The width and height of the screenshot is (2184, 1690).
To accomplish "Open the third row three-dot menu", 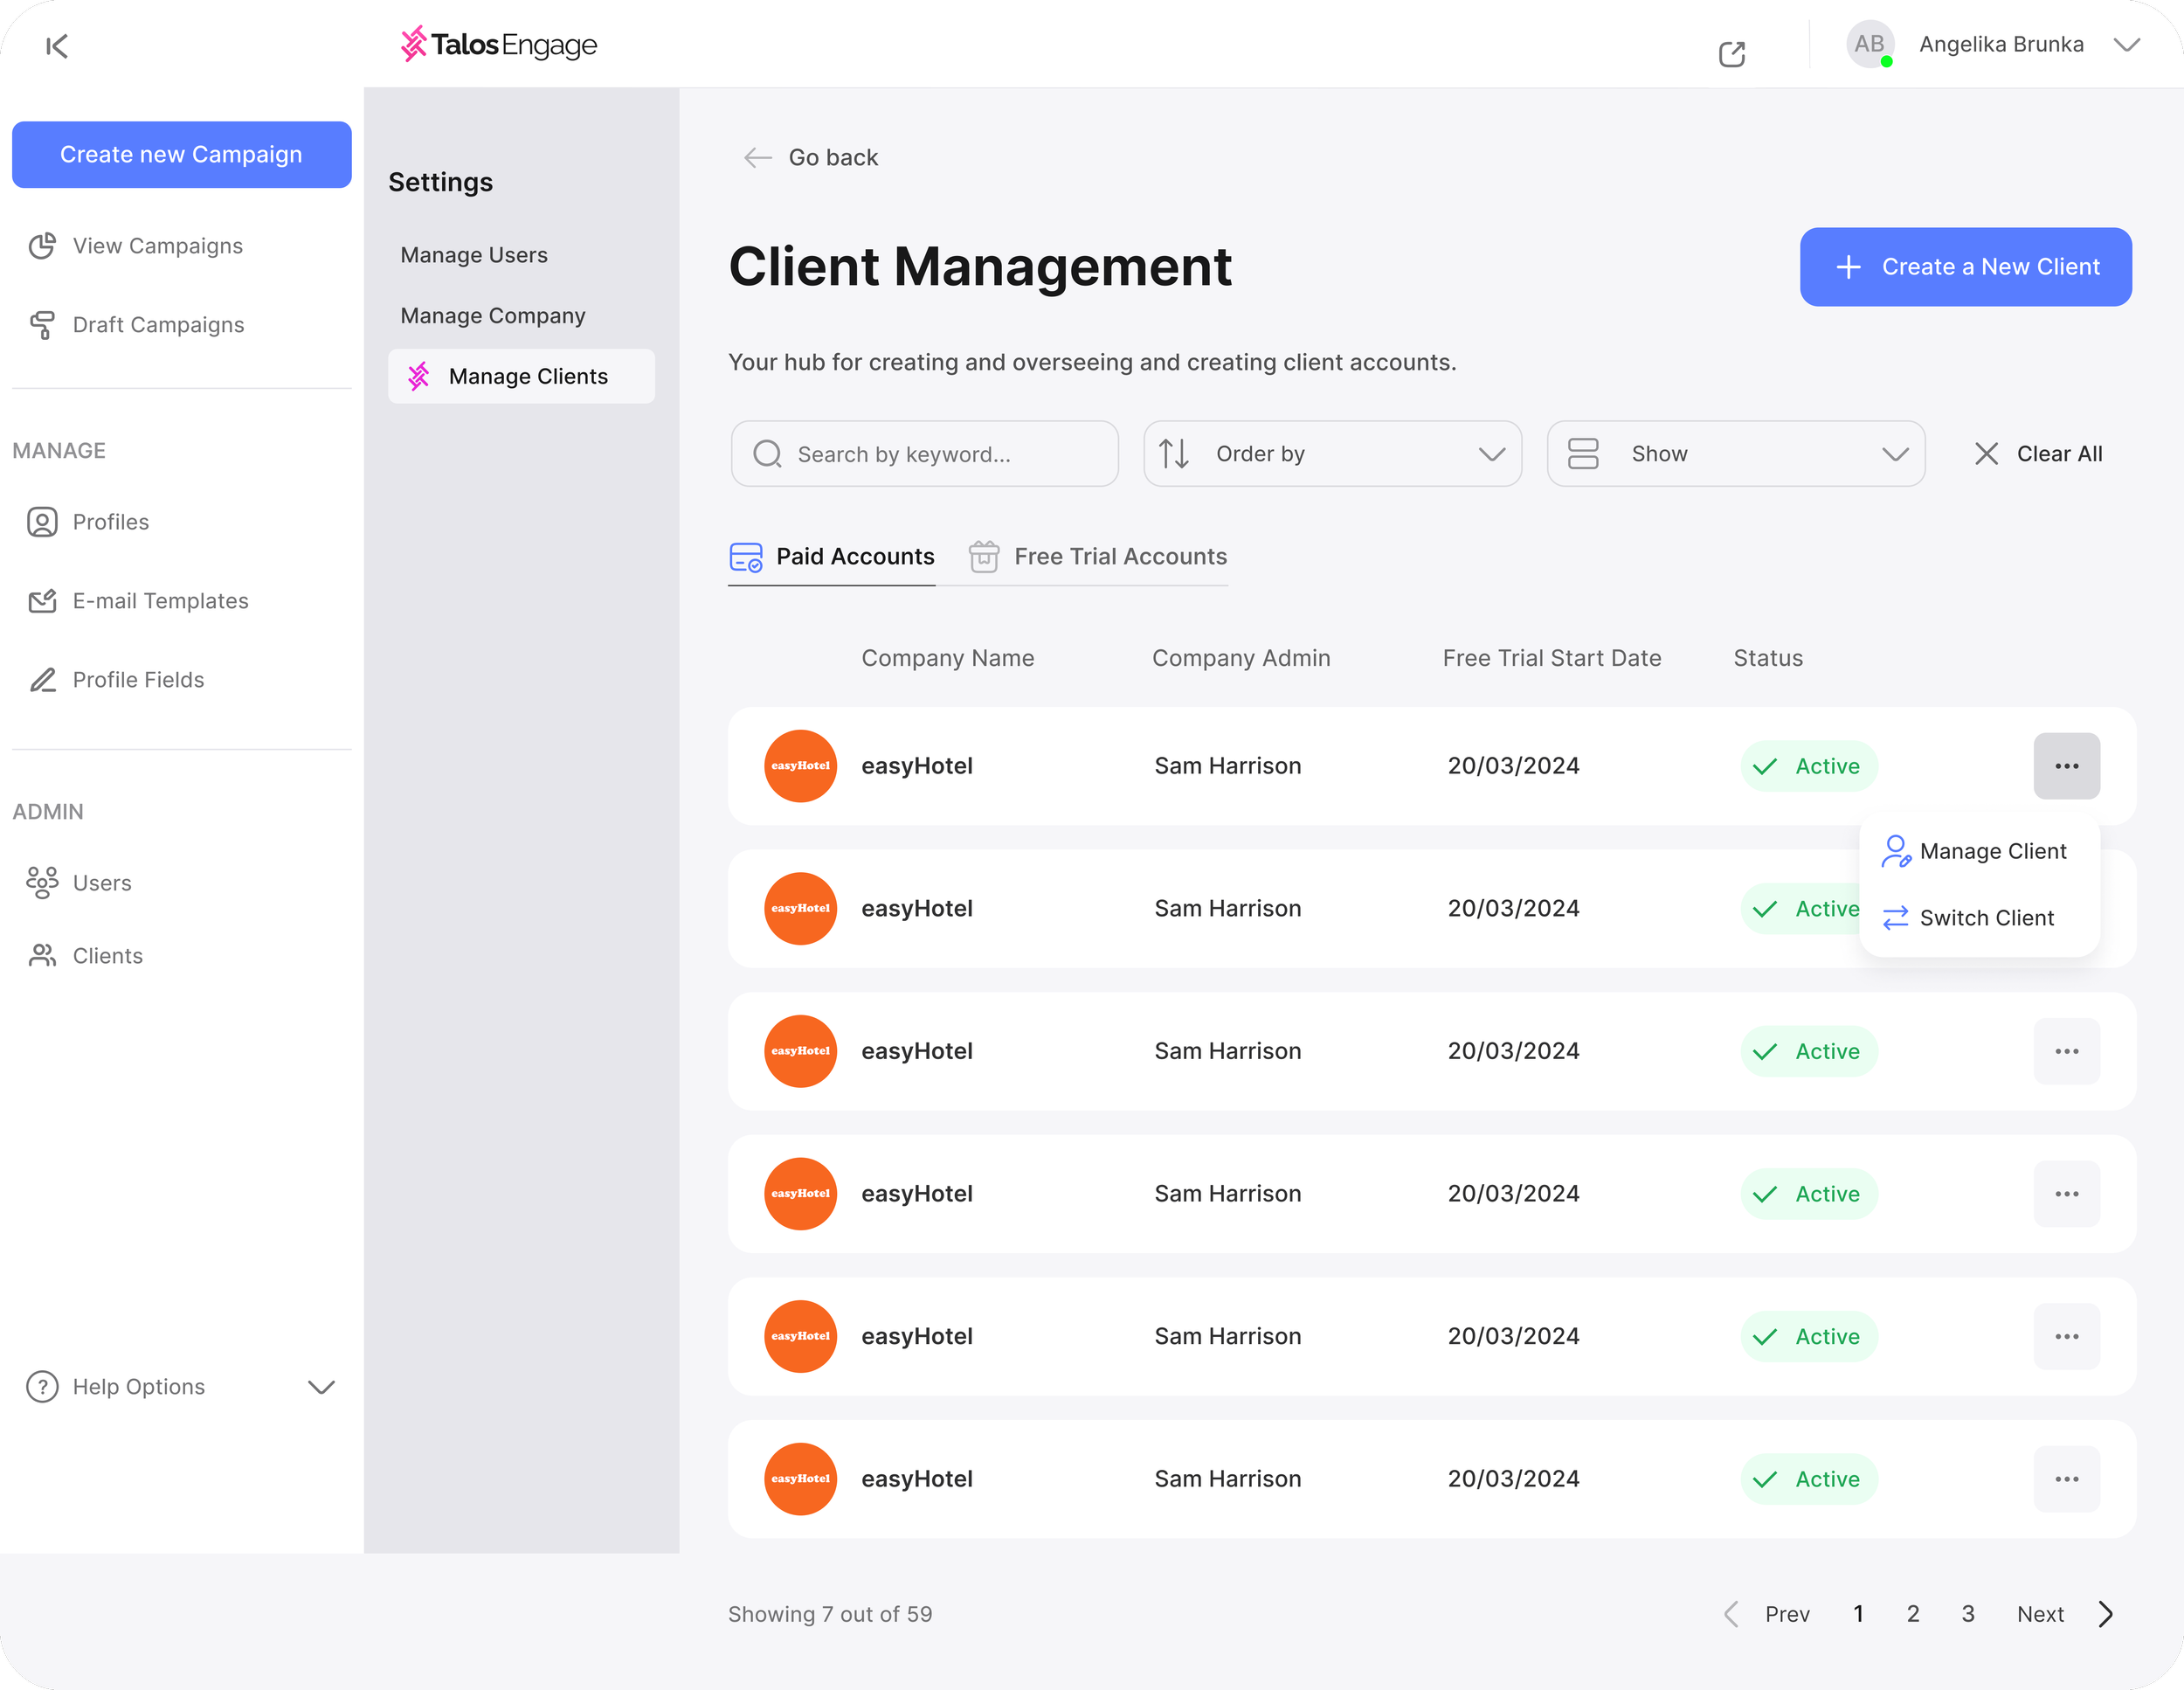I will point(2066,1051).
